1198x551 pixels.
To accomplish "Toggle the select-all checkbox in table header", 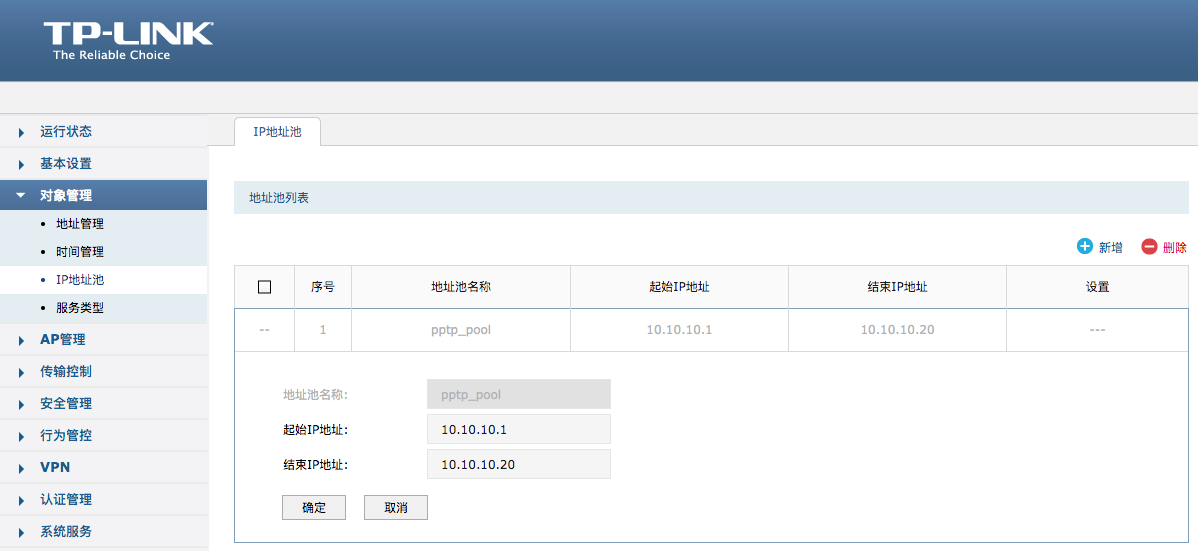I will coord(264,287).
